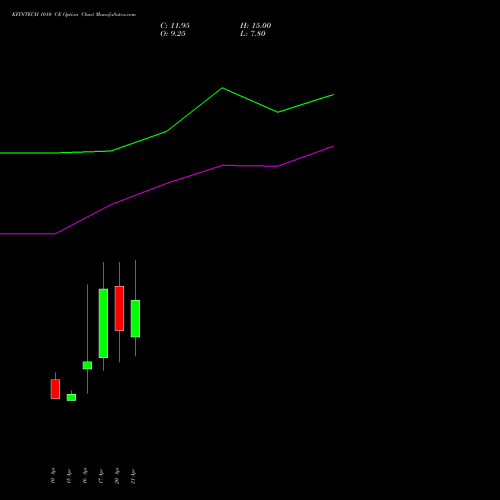
Task: Click the smallest green candlestick near the bottom
Action: 71,397
